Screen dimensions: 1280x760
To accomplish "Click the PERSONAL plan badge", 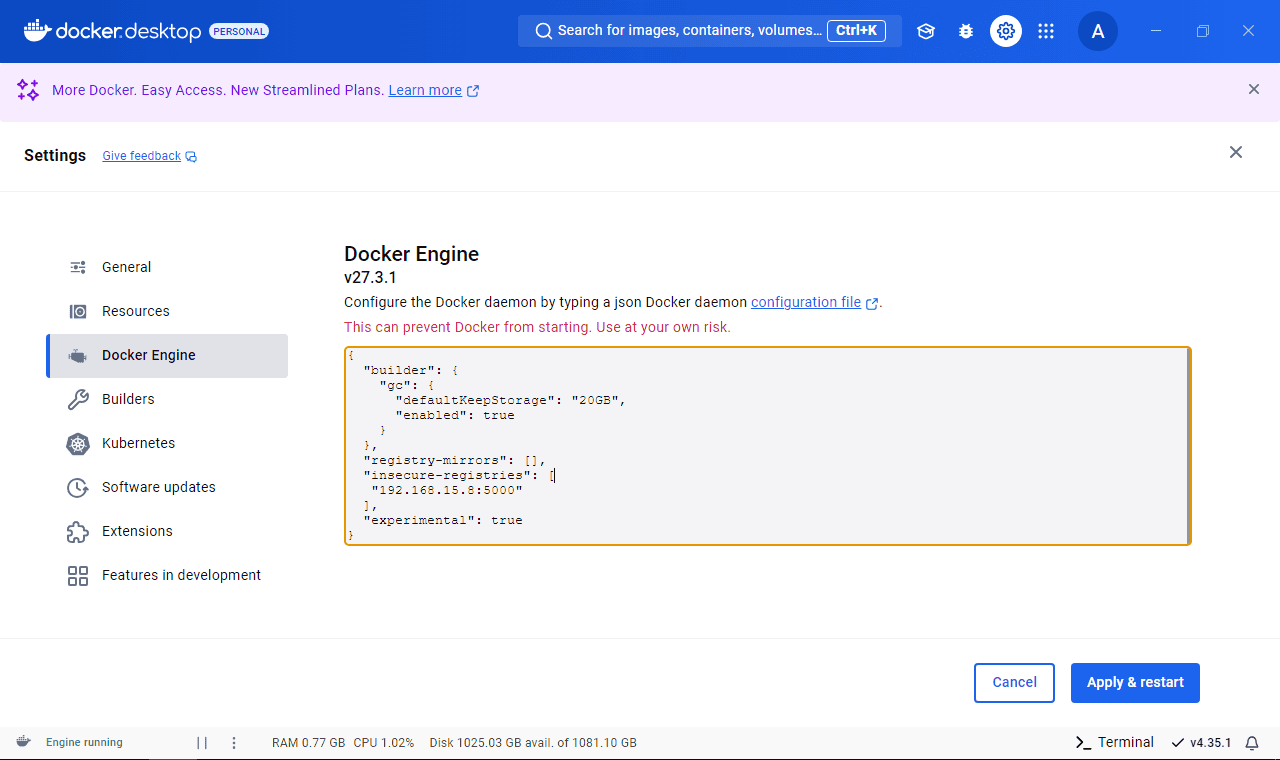I will pos(239,31).
